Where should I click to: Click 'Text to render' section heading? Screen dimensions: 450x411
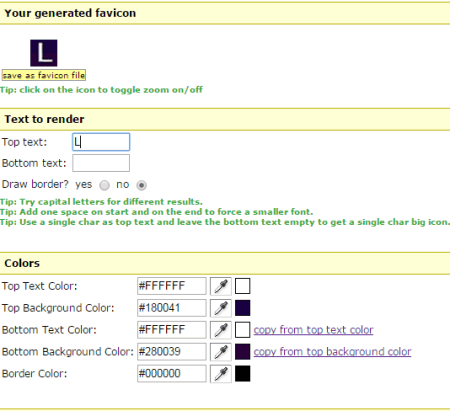[x=44, y=119]
